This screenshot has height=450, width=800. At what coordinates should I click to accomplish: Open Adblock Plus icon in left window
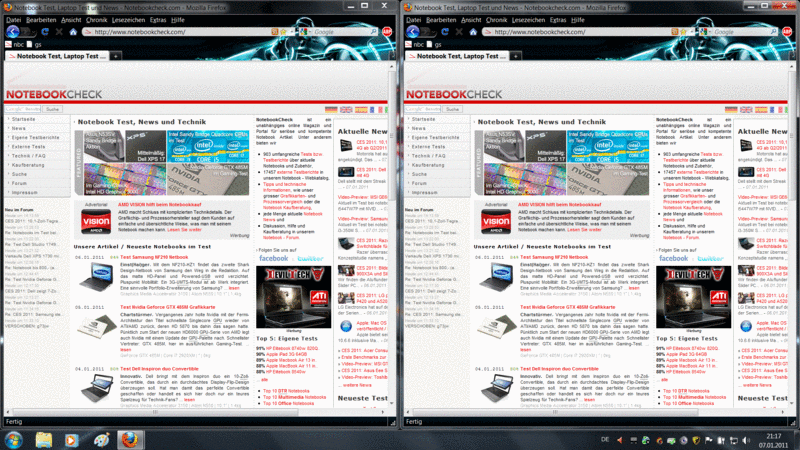[x=387, y=32]
